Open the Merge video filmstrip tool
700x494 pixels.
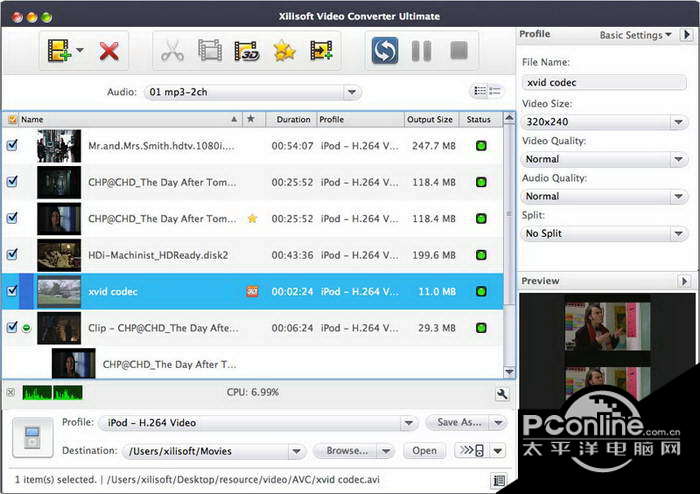[210, 50]
